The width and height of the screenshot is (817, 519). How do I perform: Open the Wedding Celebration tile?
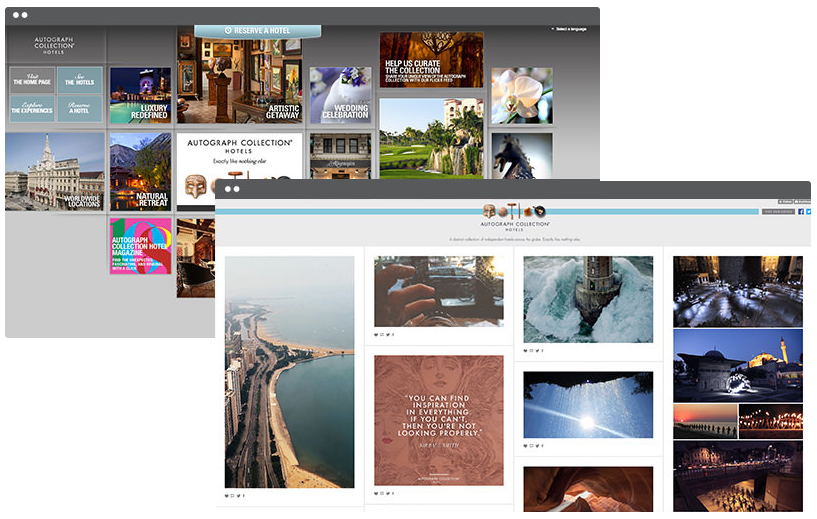click(x=340, y=95)
